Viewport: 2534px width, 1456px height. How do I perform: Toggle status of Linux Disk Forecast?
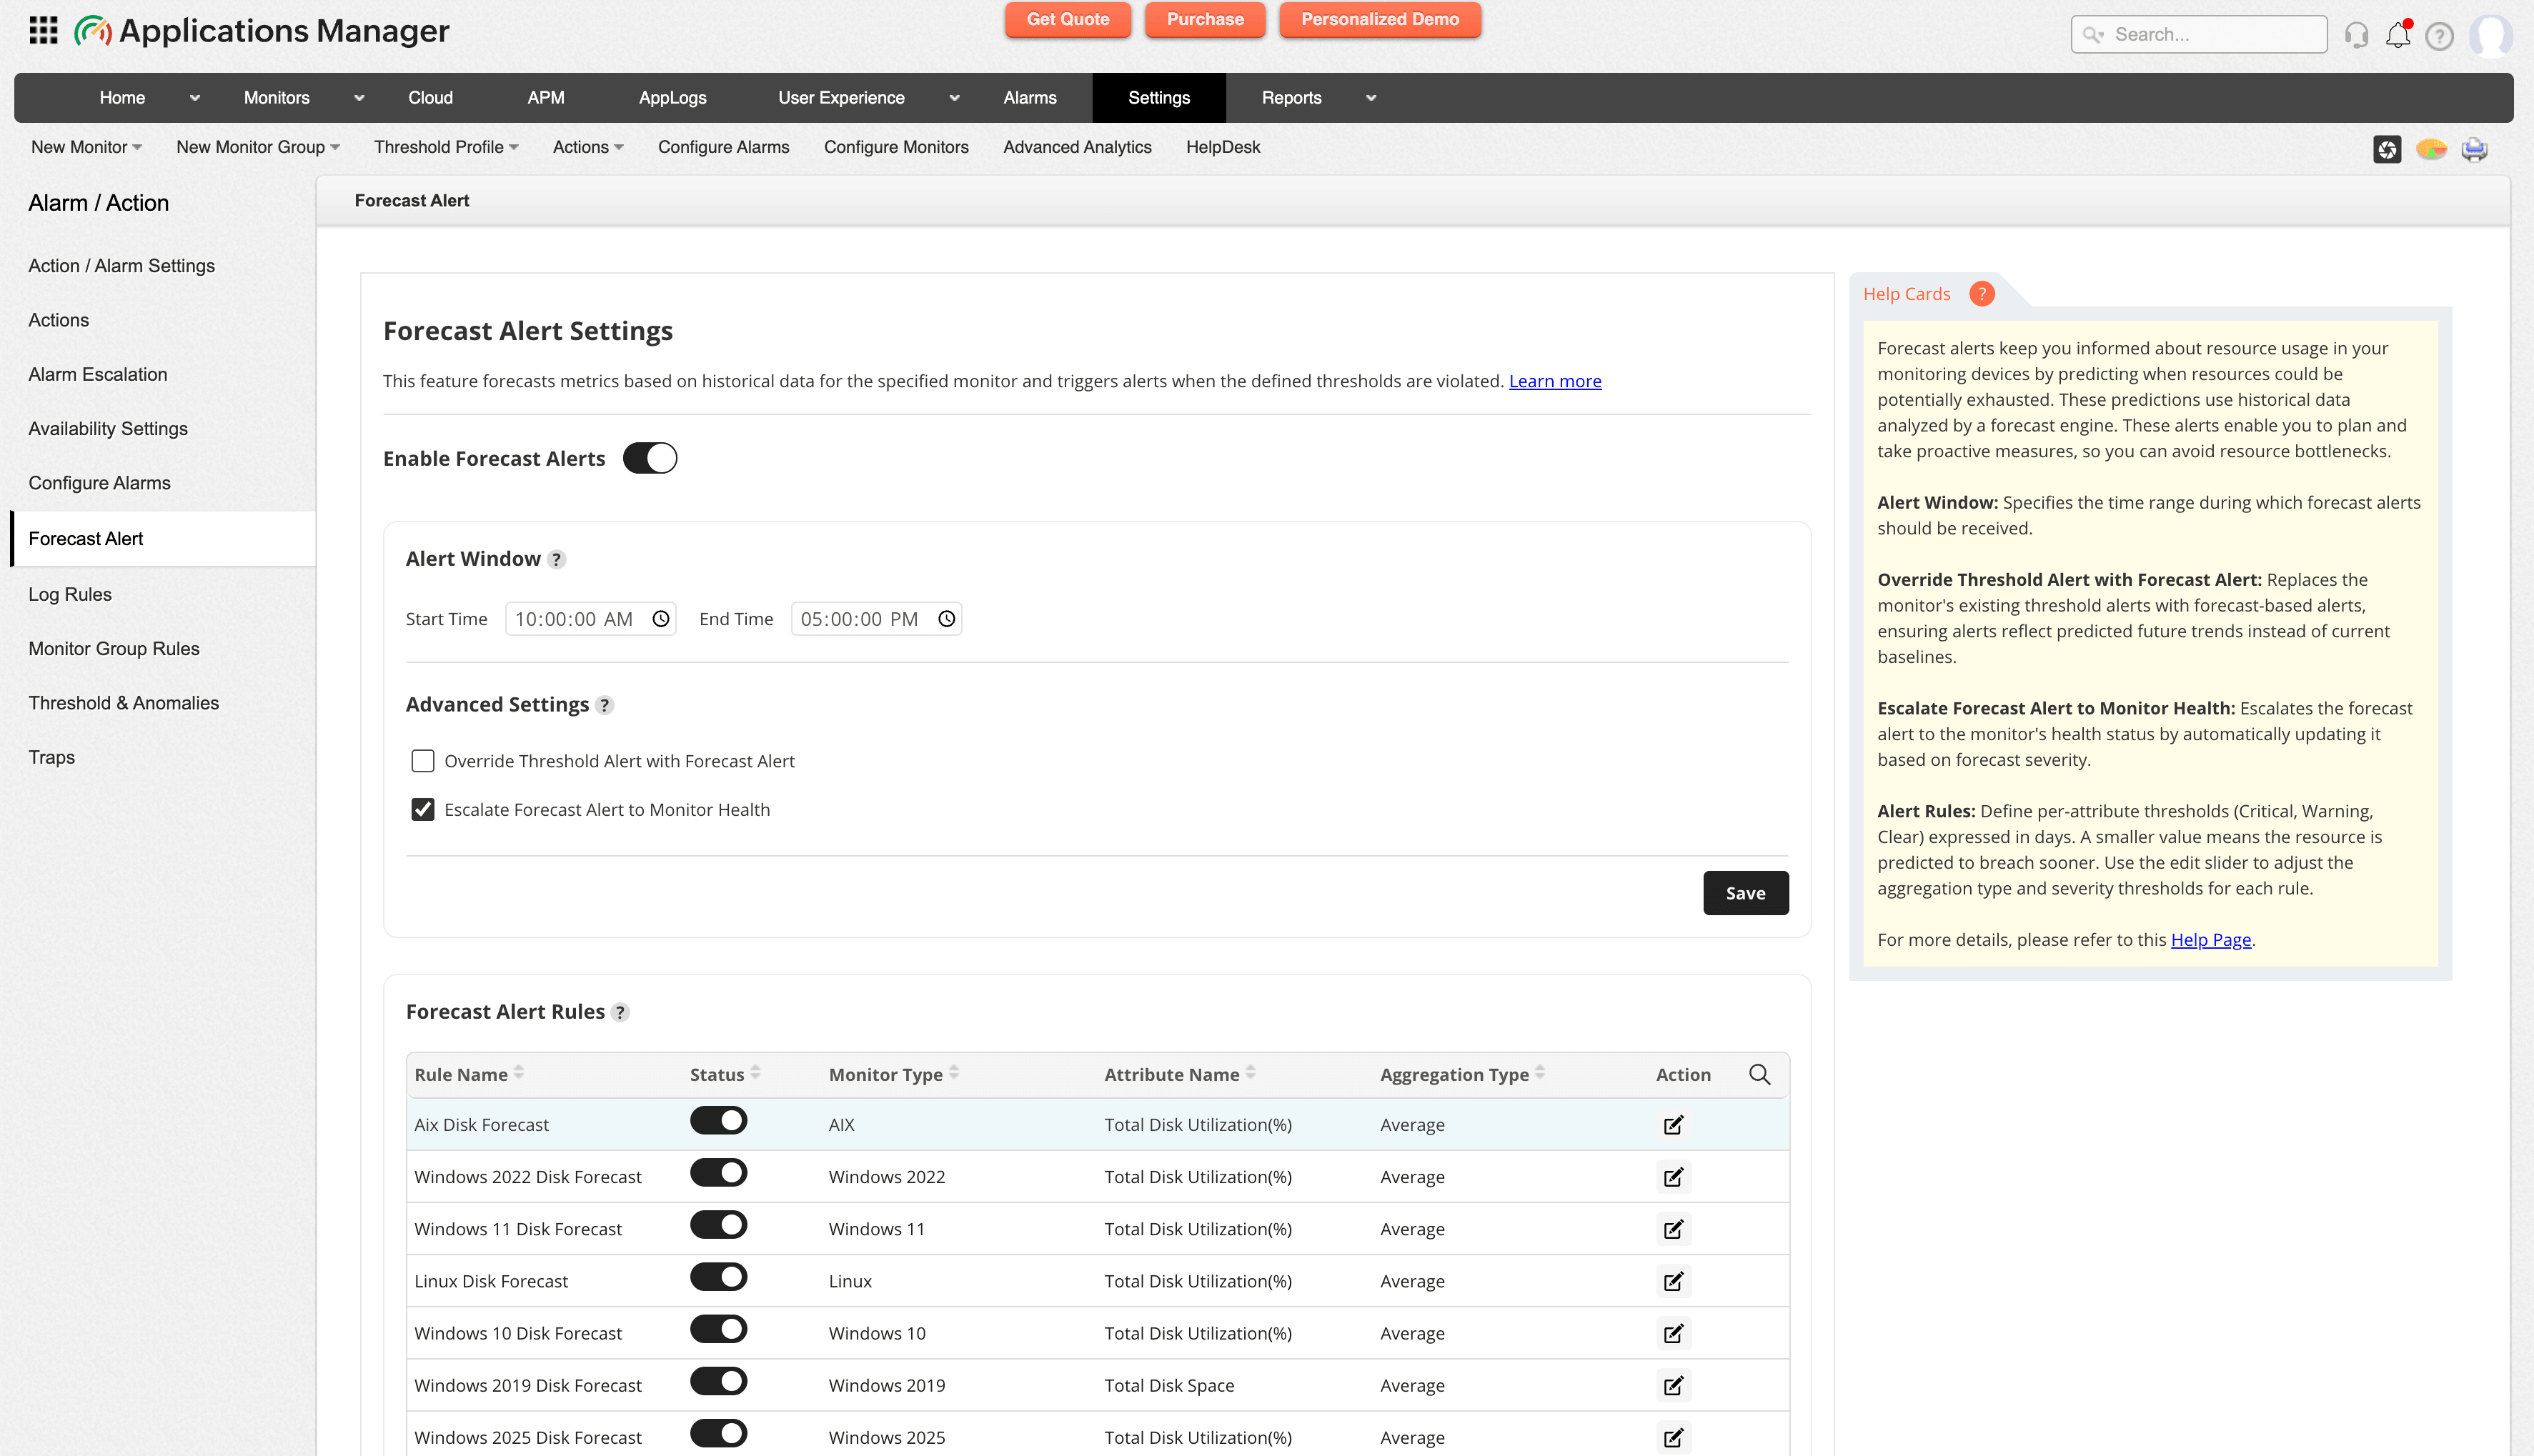(x=718, y=1277)
